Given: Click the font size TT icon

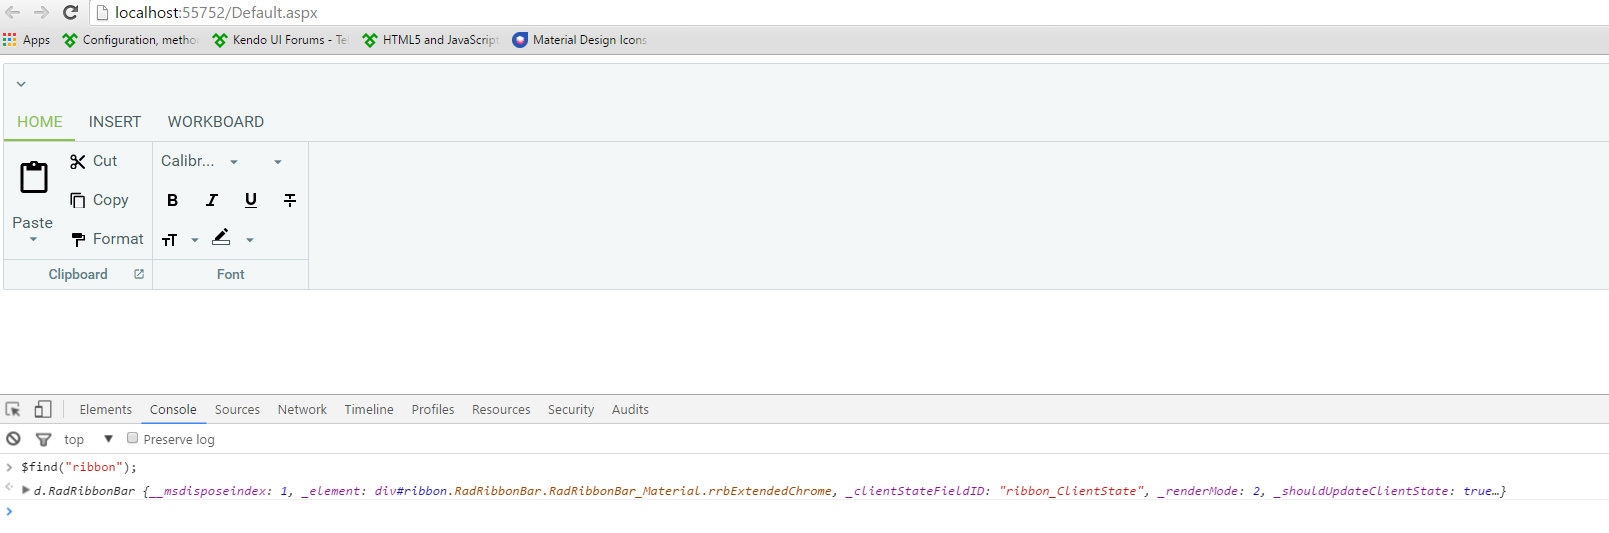Looking at the screenshot, I should [x=170, y=240].
